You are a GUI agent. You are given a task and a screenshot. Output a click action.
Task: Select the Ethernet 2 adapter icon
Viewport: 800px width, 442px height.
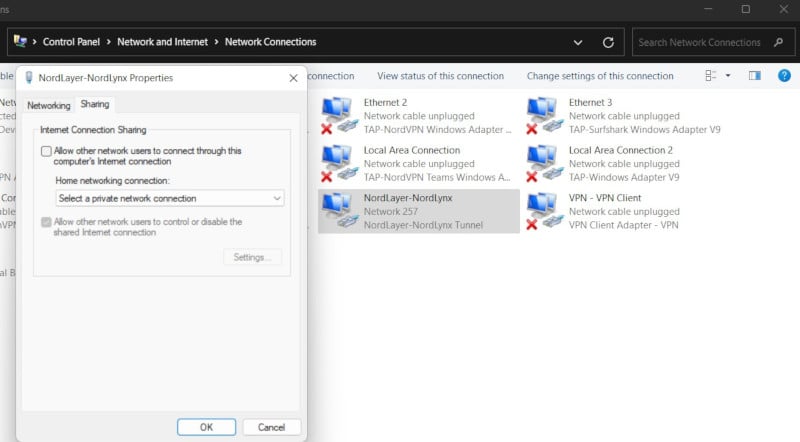(339, 116)
